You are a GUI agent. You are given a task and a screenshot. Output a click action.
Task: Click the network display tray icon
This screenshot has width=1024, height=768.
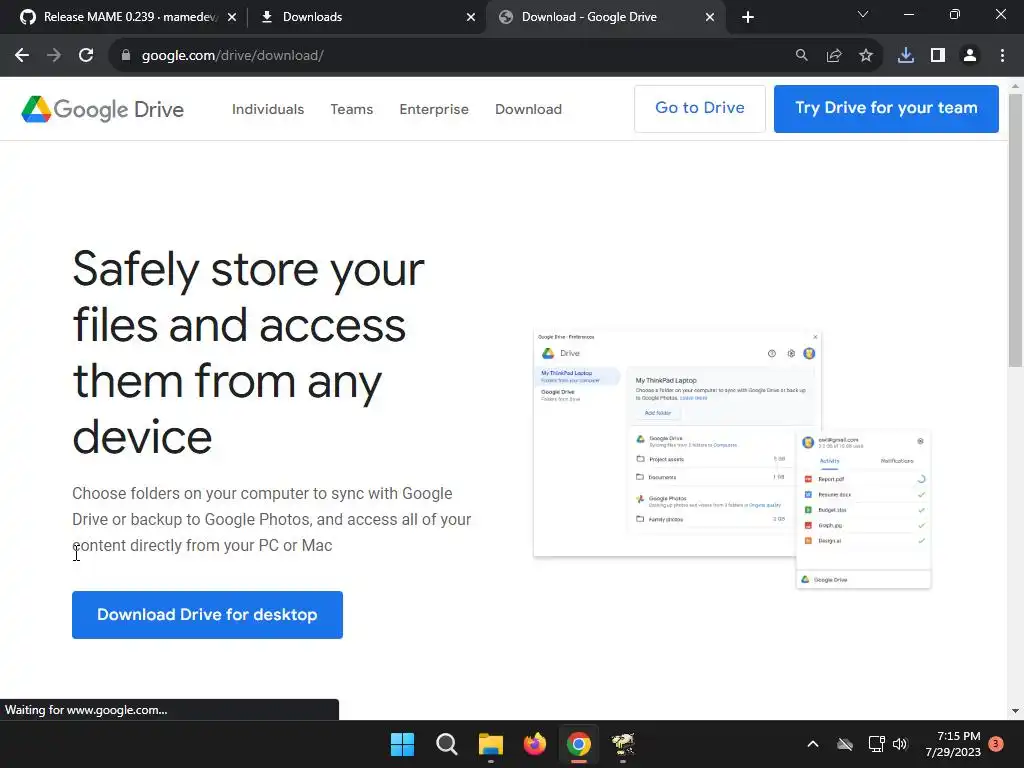tap(876, 744)
